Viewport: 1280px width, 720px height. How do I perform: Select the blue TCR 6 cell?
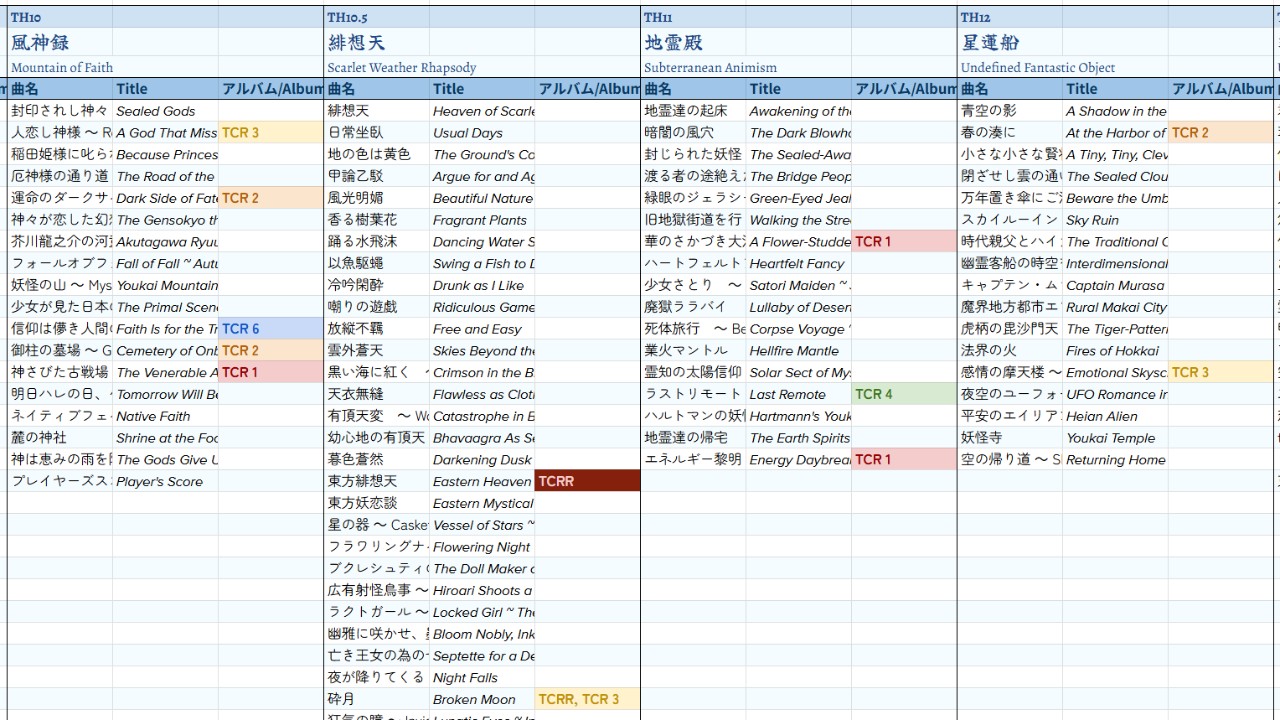pyautogui.click(x=270, y=329)
